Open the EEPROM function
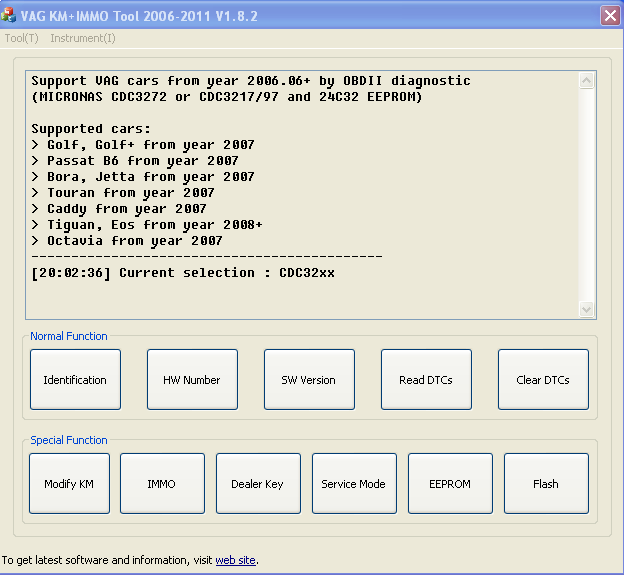This screenshot has width=624, height=575. [450, 483]
